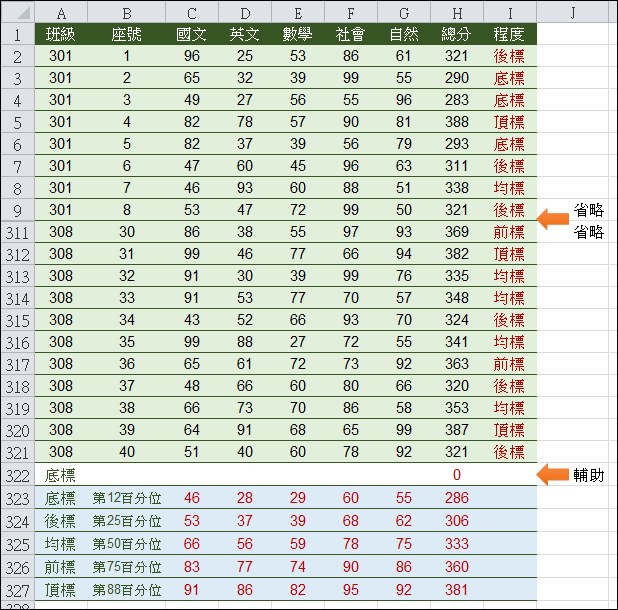Click 第25百分位 cell
This screenshot has height=610, width=618.
127,521
